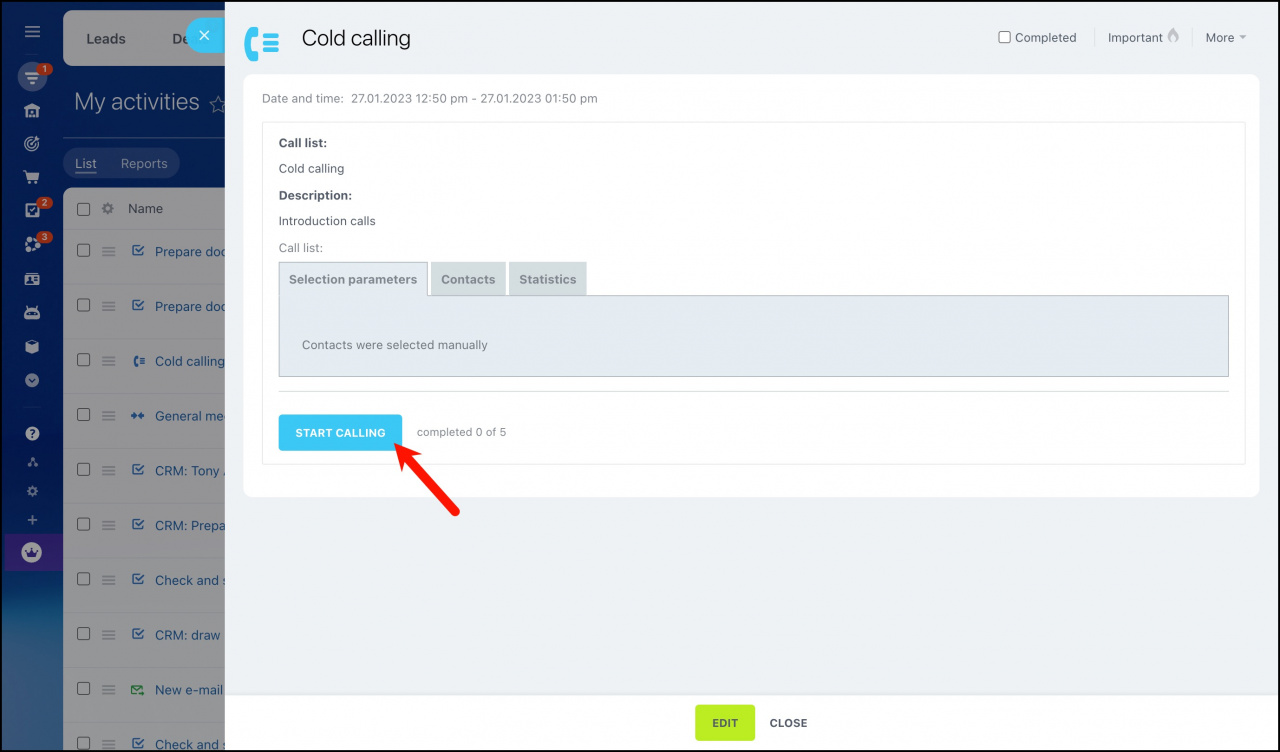Viewport: 1280px width, 752px height.
Task: Sort by the Name column header
Action: (145, 209)
